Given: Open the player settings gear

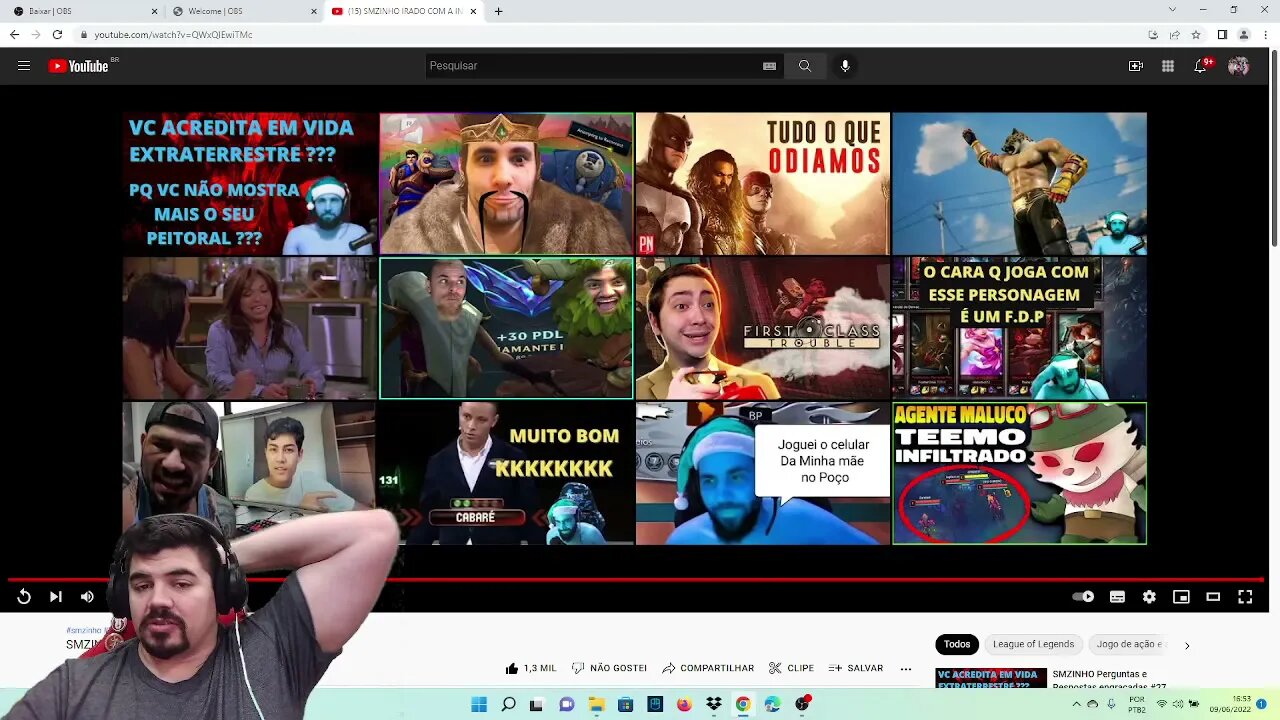Looking at the screenshot, I should tap(1149, 597).
